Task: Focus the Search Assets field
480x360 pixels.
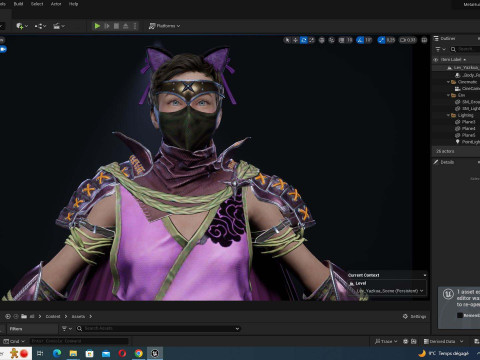Action: click(x=158, y=329)
